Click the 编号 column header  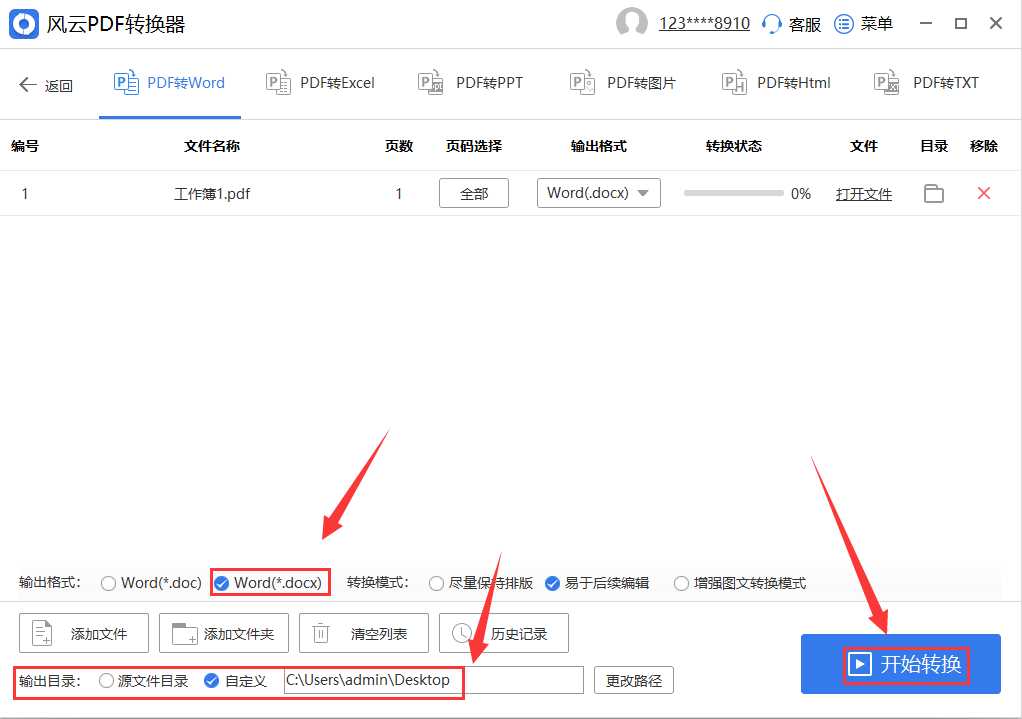click(25, 146)
